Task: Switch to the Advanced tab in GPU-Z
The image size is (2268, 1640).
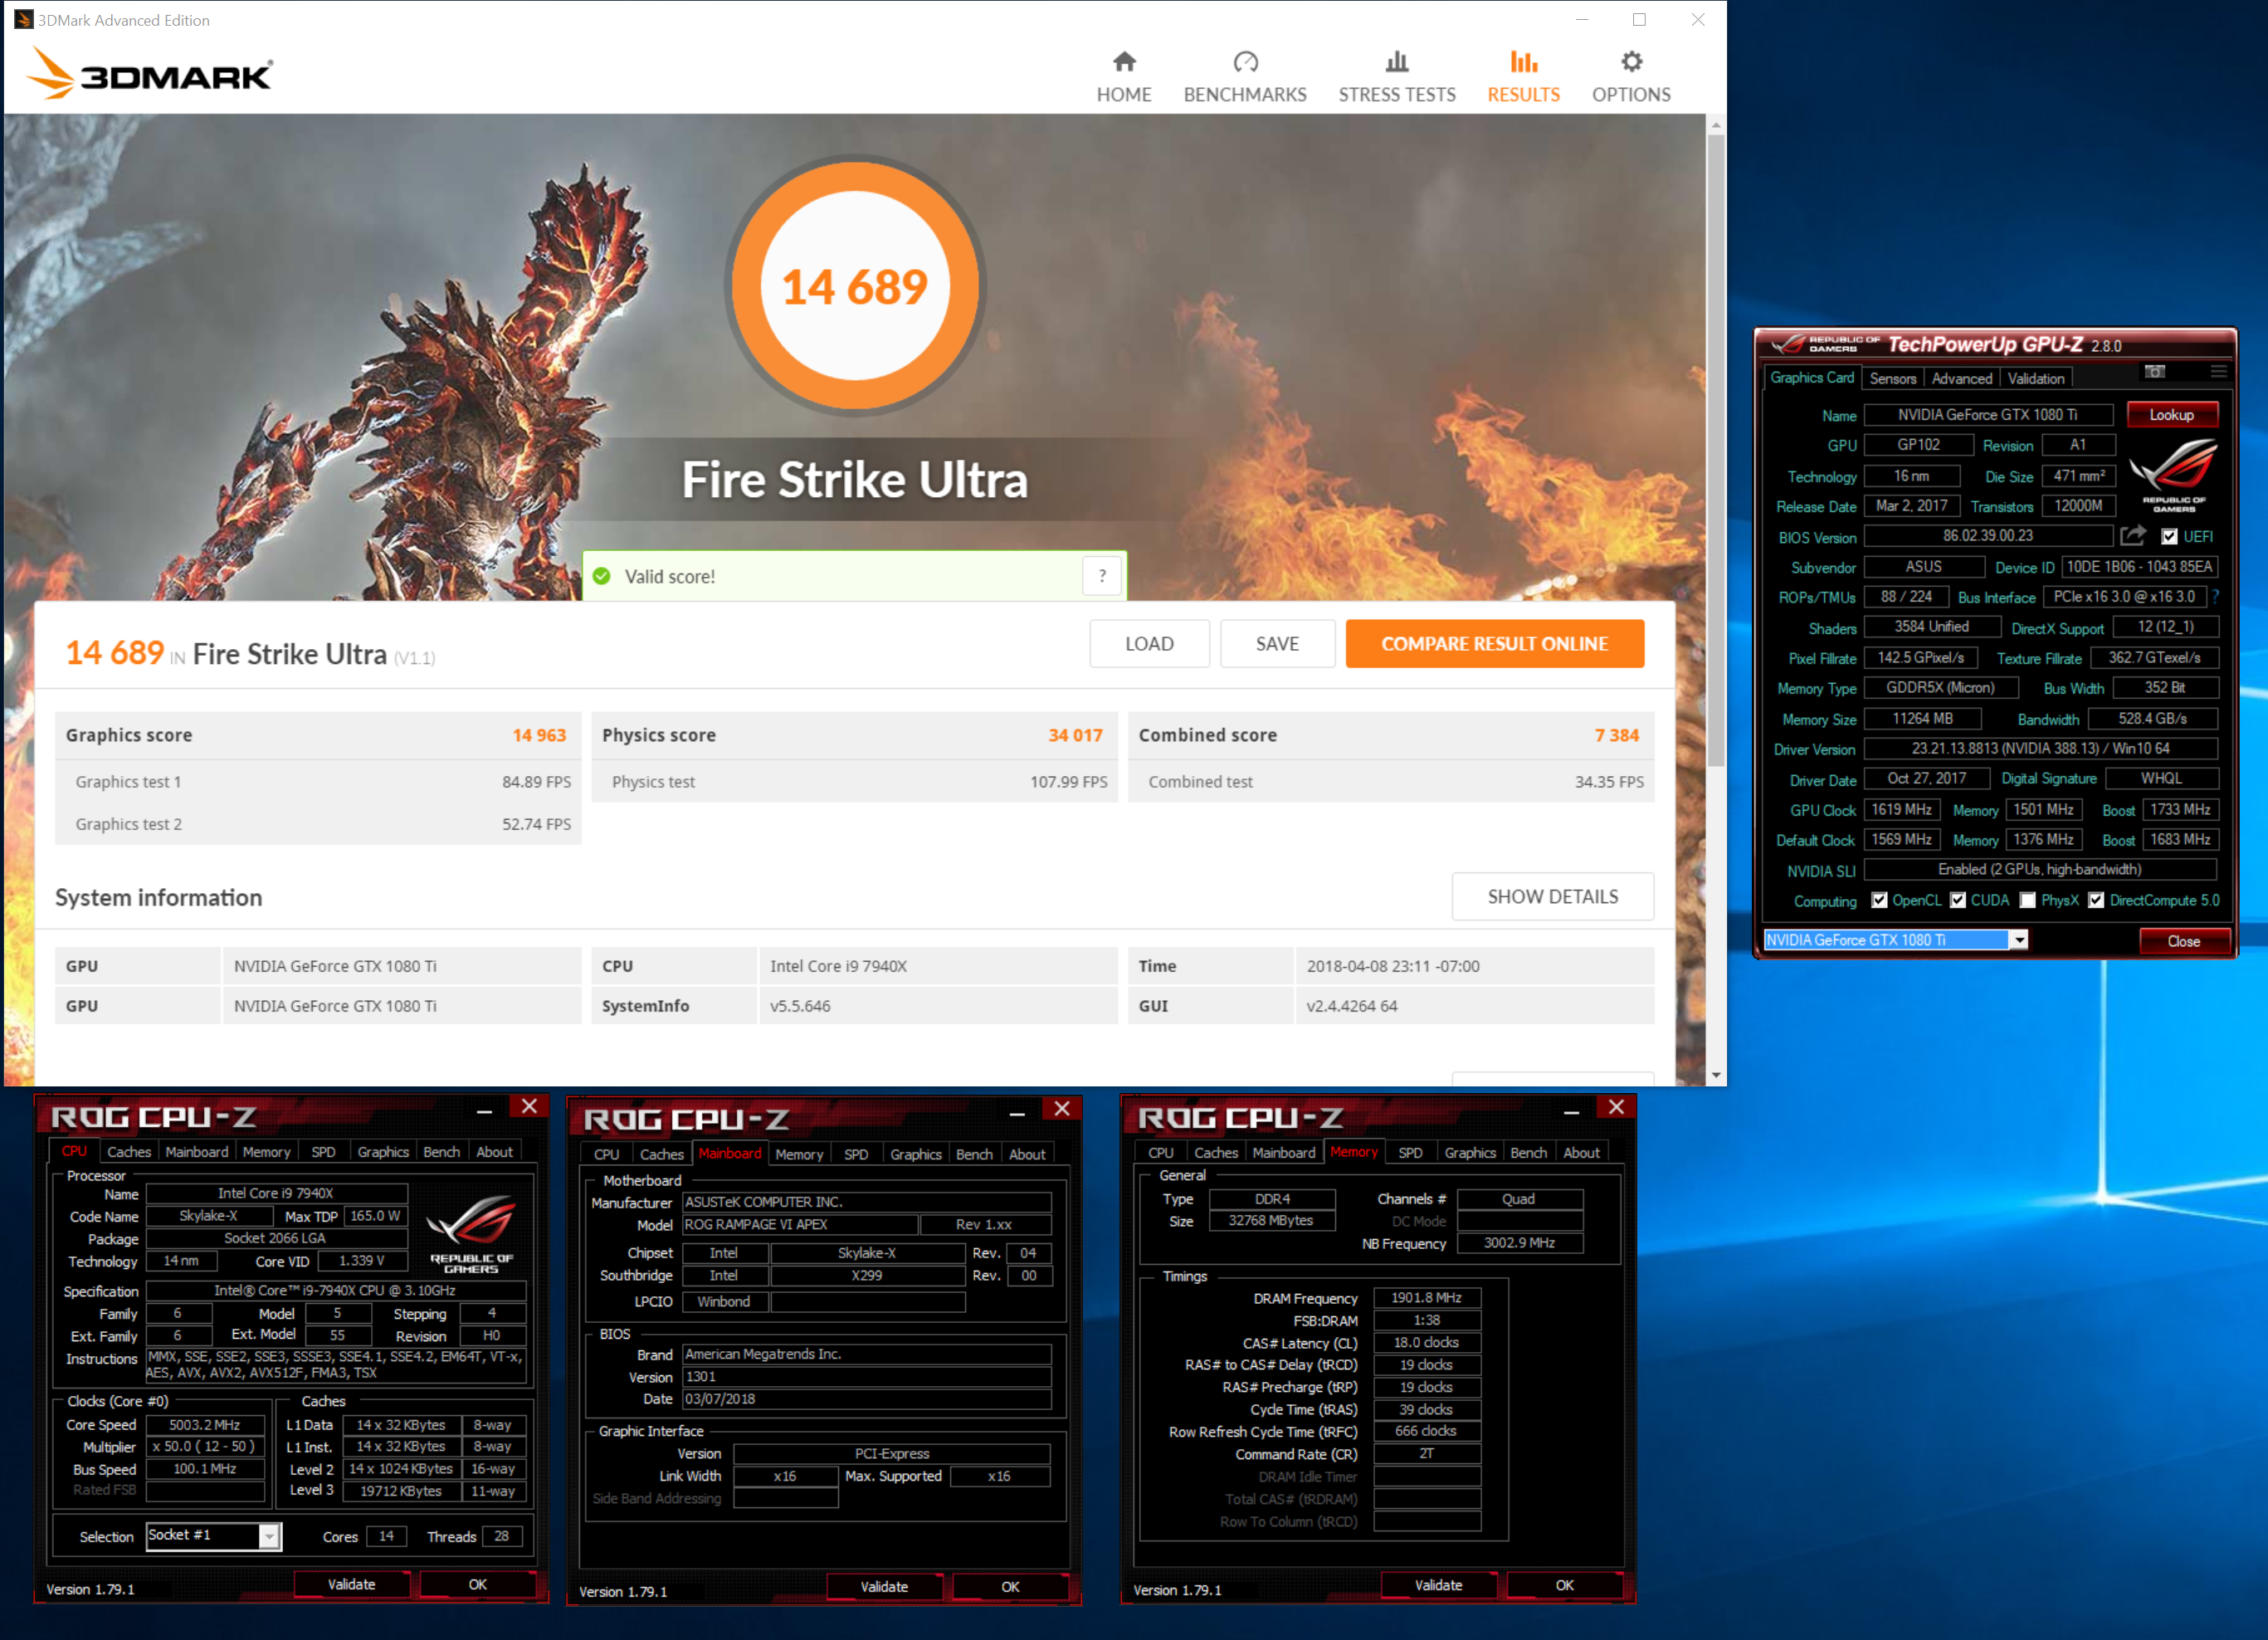Action: click(1961, 378)
